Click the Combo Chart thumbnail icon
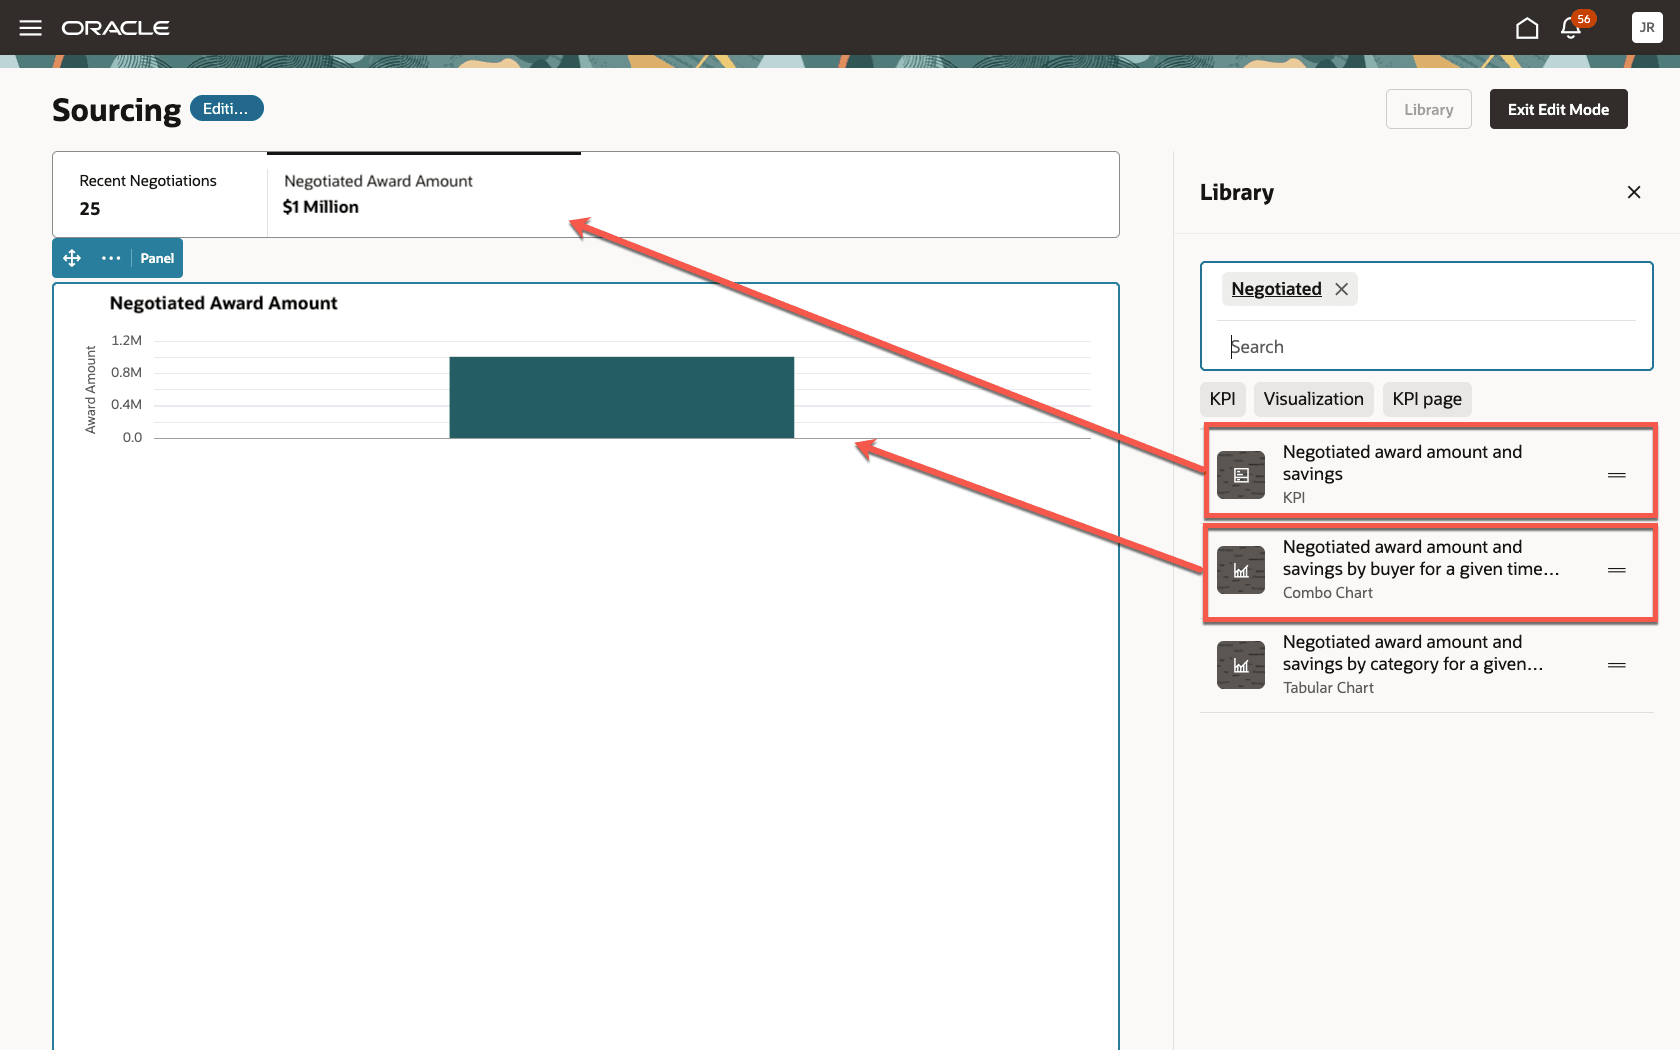 1240,570
